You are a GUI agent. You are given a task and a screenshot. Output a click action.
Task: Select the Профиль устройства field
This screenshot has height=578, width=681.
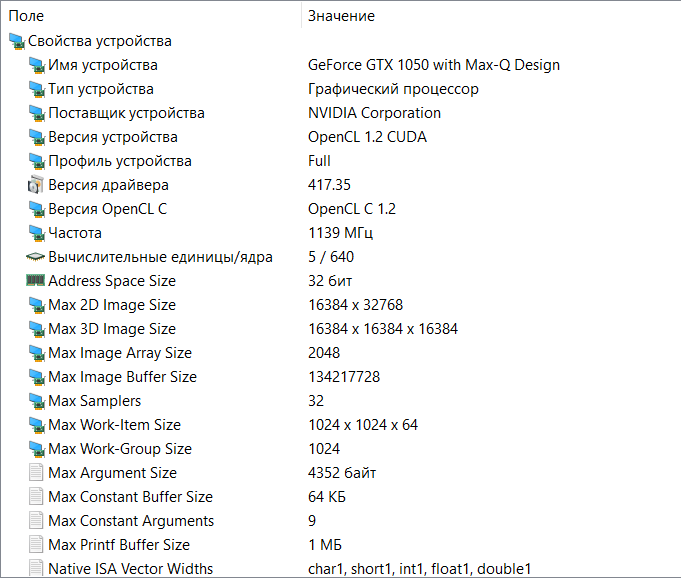point(120,161)
